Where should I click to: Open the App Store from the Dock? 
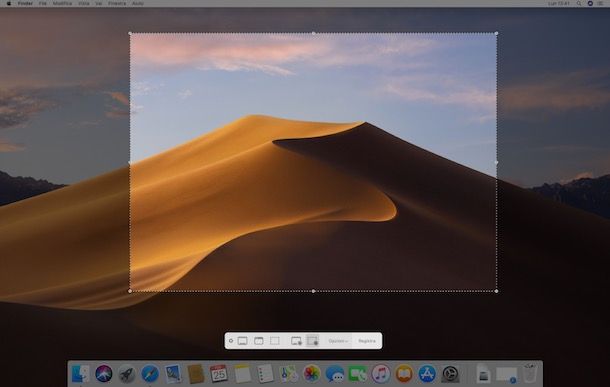point(427,373)
